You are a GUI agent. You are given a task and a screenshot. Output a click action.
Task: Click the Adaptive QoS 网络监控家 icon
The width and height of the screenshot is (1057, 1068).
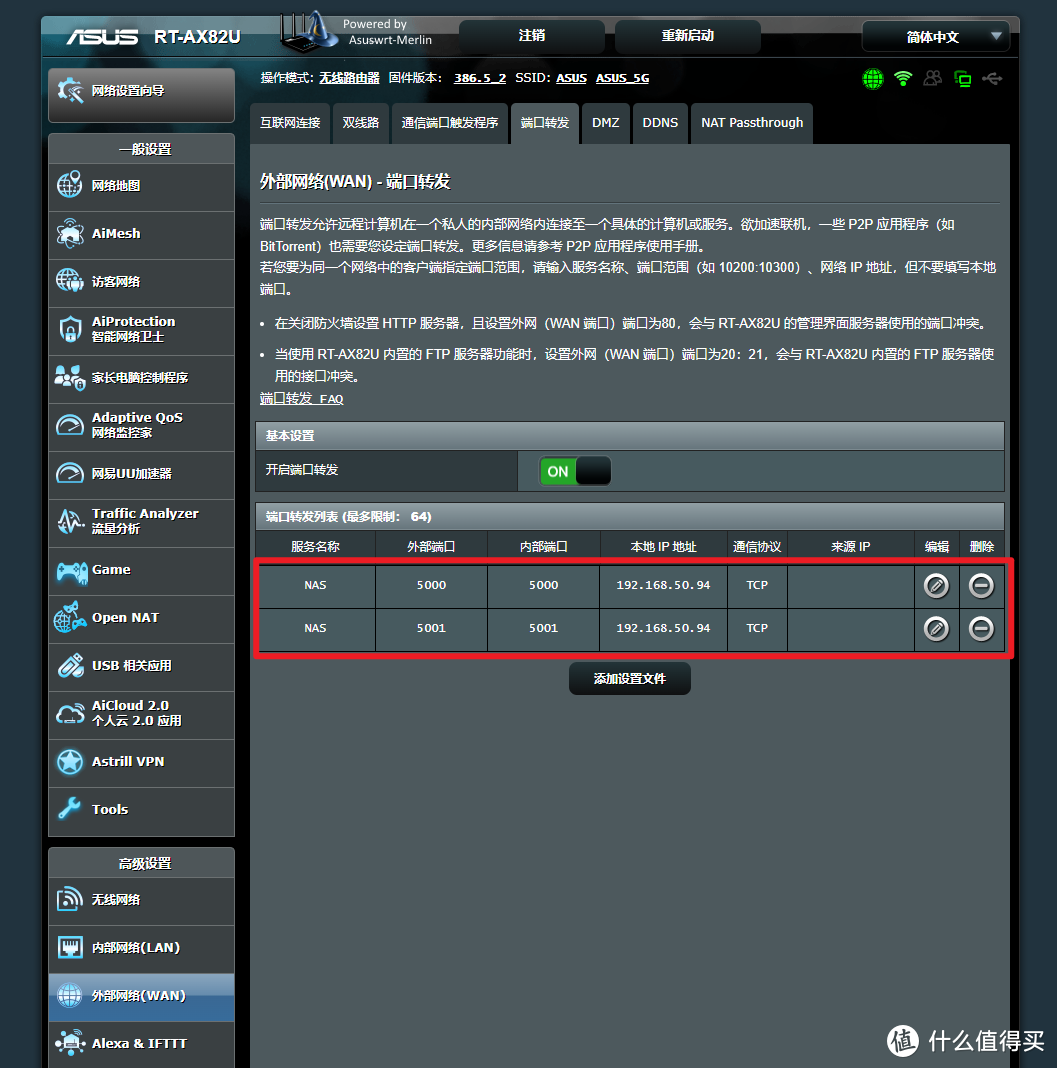pyautogui.click(x=69, y=425)
